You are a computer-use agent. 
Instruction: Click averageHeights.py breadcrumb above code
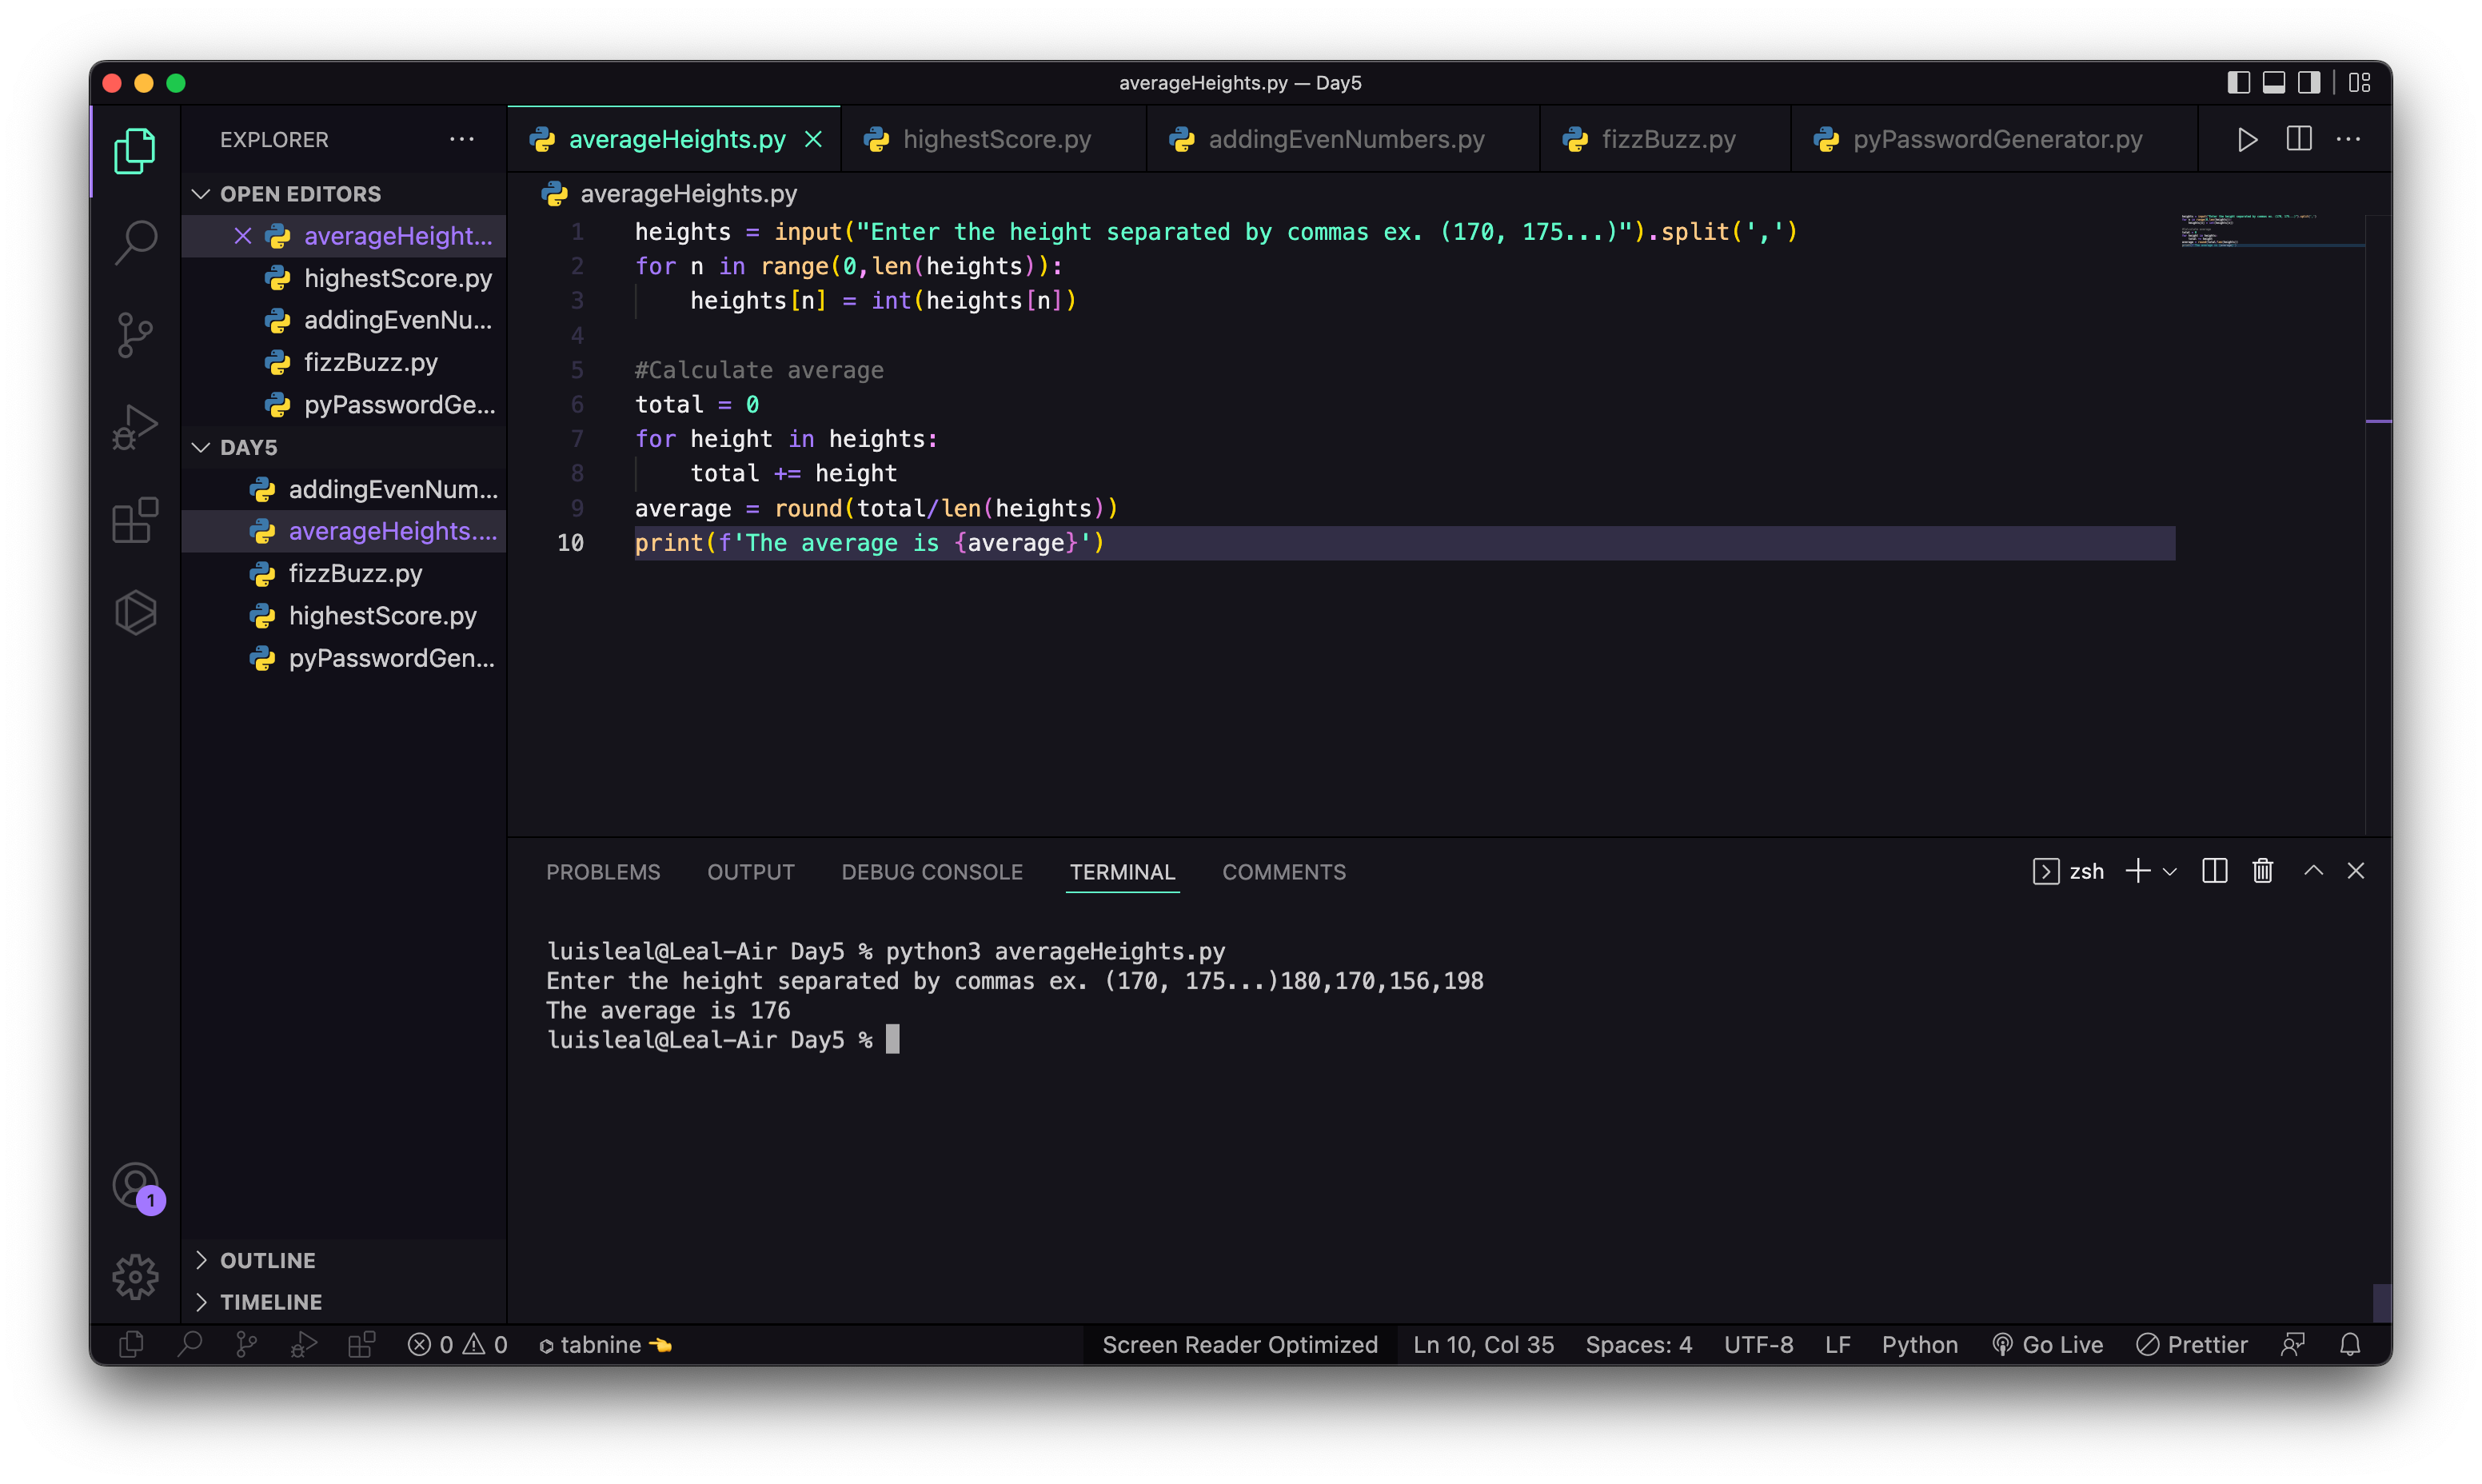688,194
